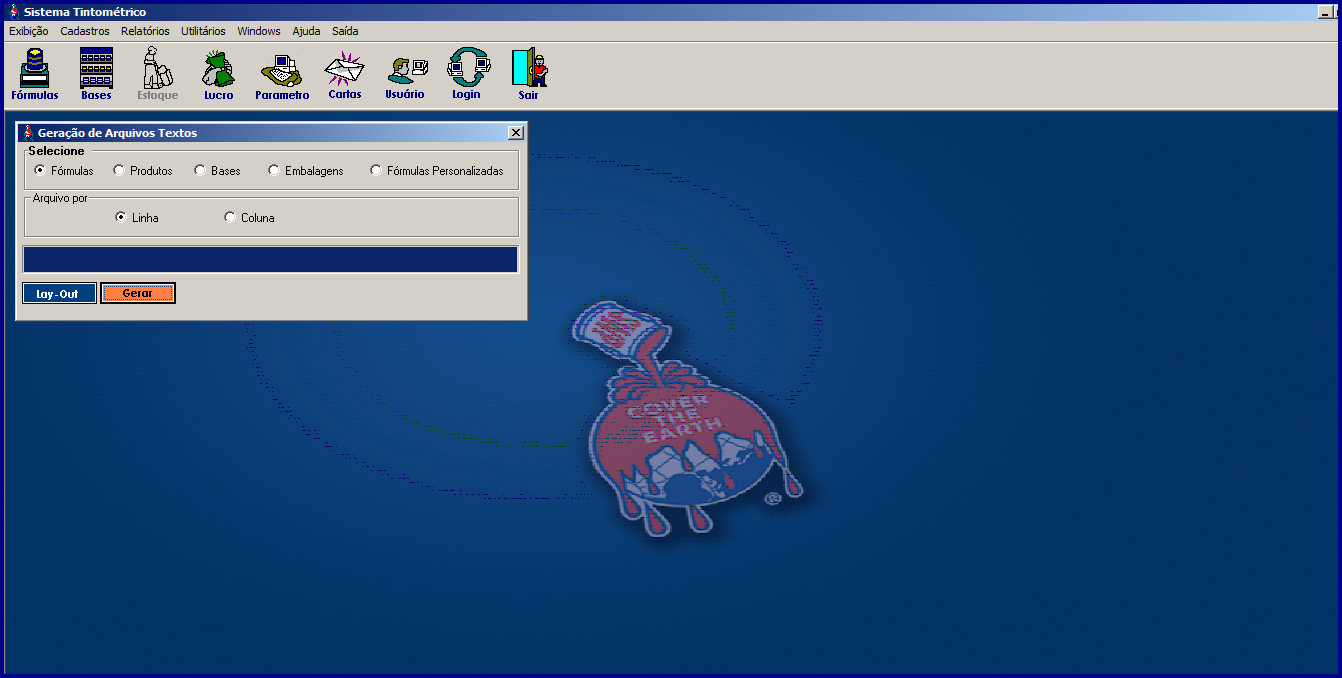
Task: Click the Sair exit door icon
Action: coord(528,74)
